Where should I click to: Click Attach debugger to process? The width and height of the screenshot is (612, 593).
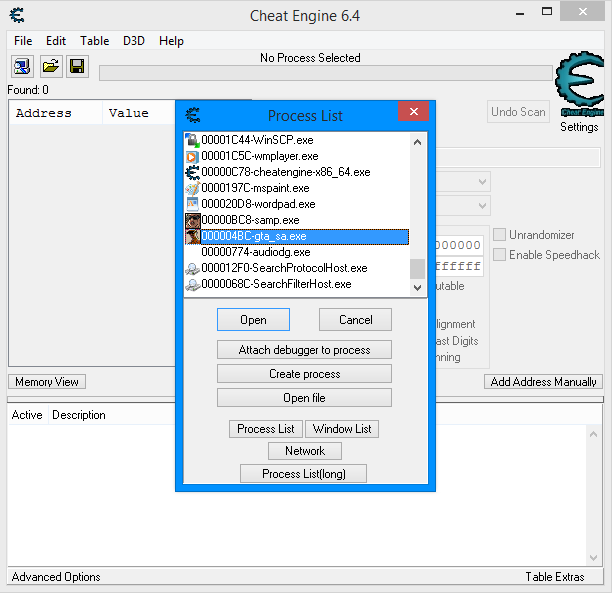click(304, 350)
